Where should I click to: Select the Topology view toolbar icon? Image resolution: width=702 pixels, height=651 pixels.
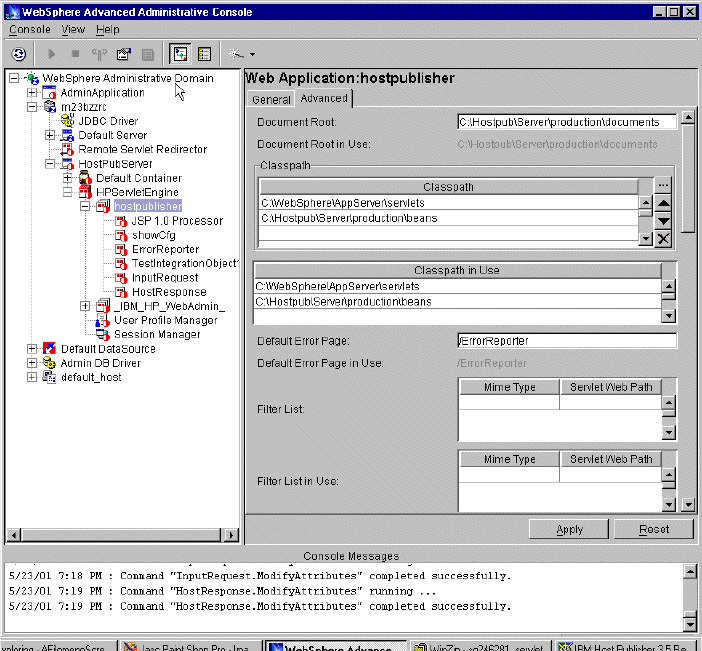(180, 54)
